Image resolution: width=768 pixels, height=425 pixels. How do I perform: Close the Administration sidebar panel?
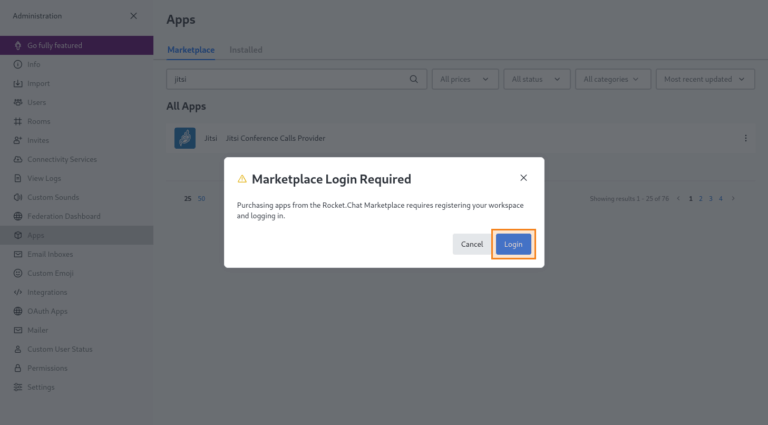click(134, 16)
